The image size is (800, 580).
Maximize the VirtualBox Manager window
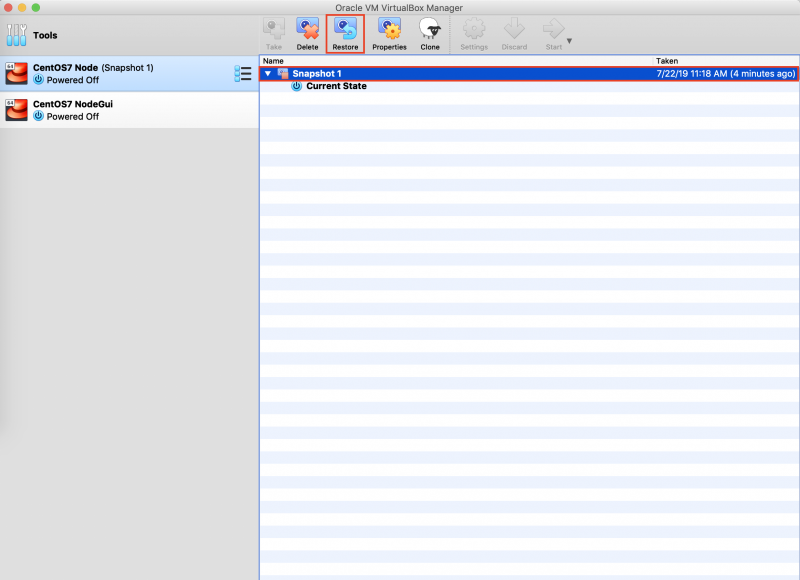coord(36,8)
